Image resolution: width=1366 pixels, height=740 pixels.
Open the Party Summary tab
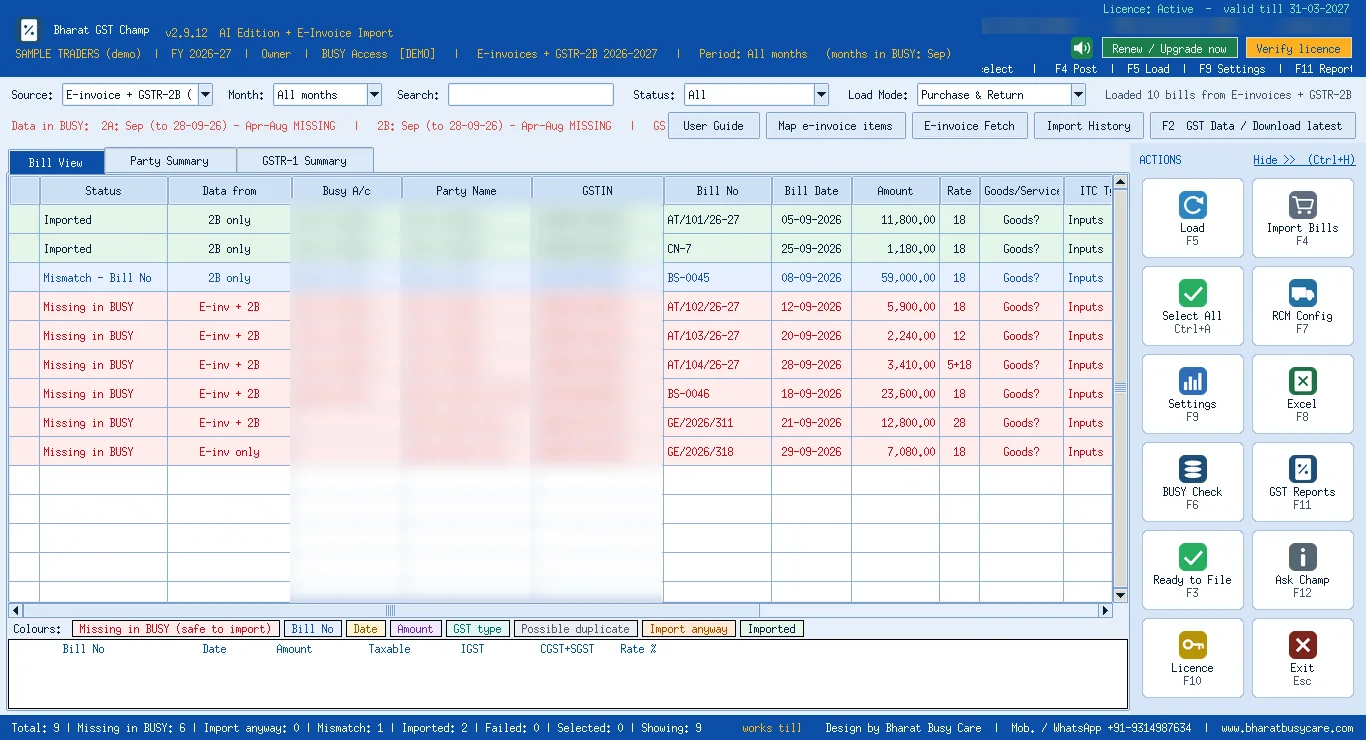[x=170, y=160]
